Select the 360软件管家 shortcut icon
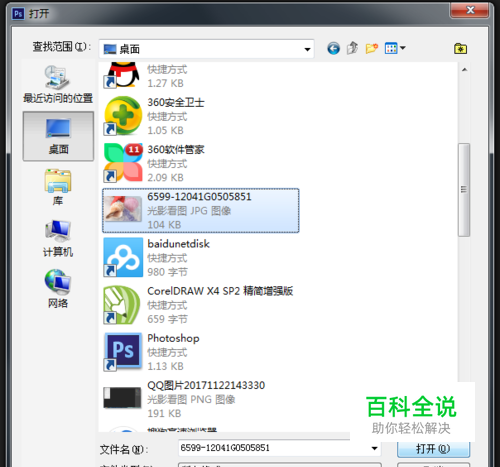The width and height of the screenshot is (500, 467). 123,163
